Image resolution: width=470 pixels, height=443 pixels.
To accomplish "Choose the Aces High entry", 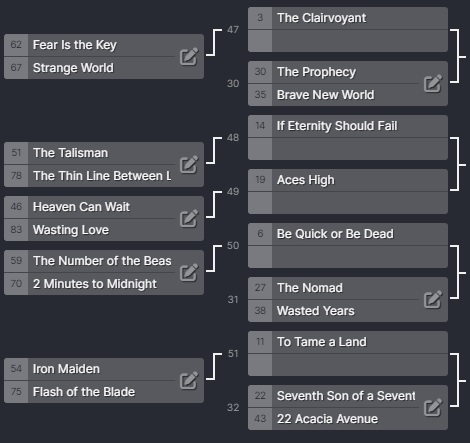I will tap(348, 180).
